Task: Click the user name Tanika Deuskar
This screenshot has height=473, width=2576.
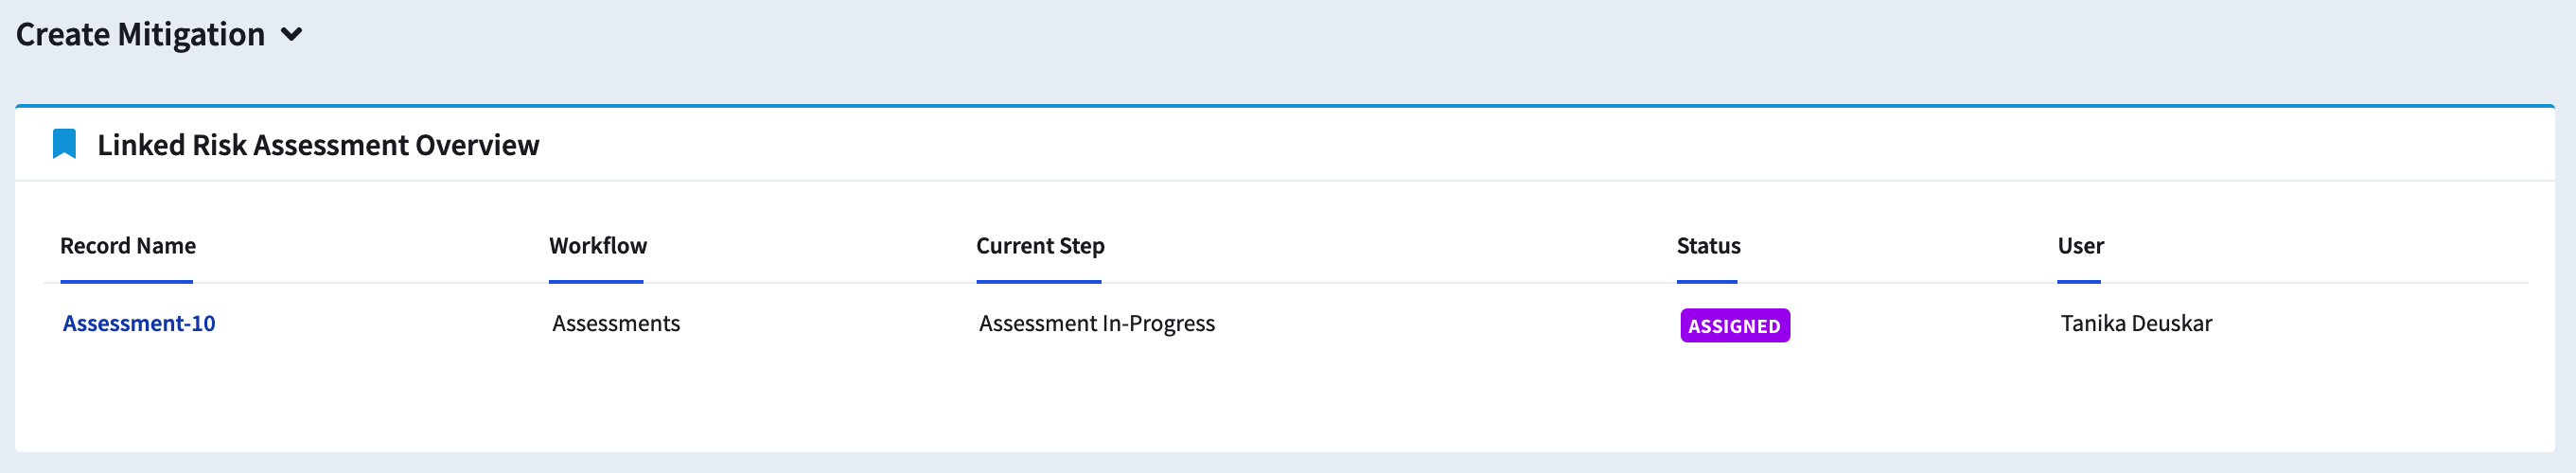Action: [x=2136, y=323]
